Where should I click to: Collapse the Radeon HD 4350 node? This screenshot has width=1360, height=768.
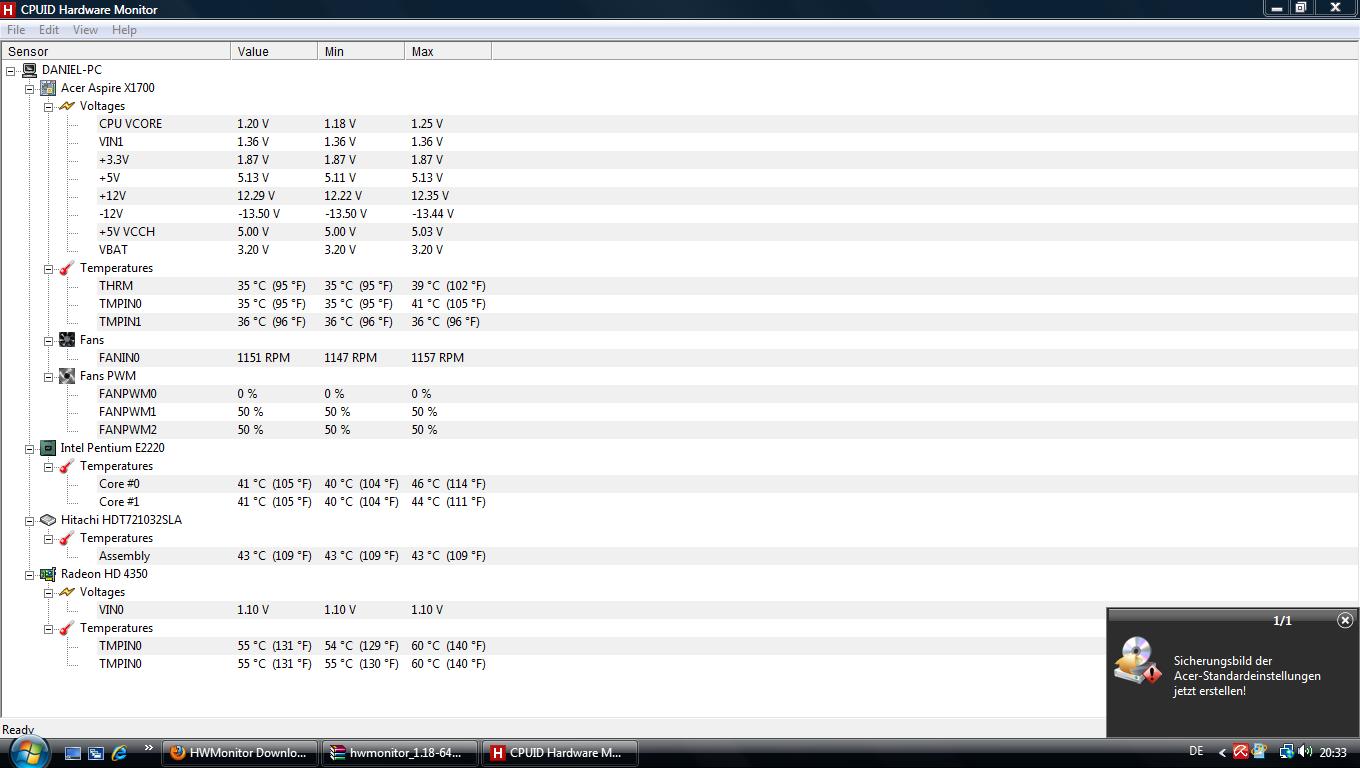(x=30, y=574)
